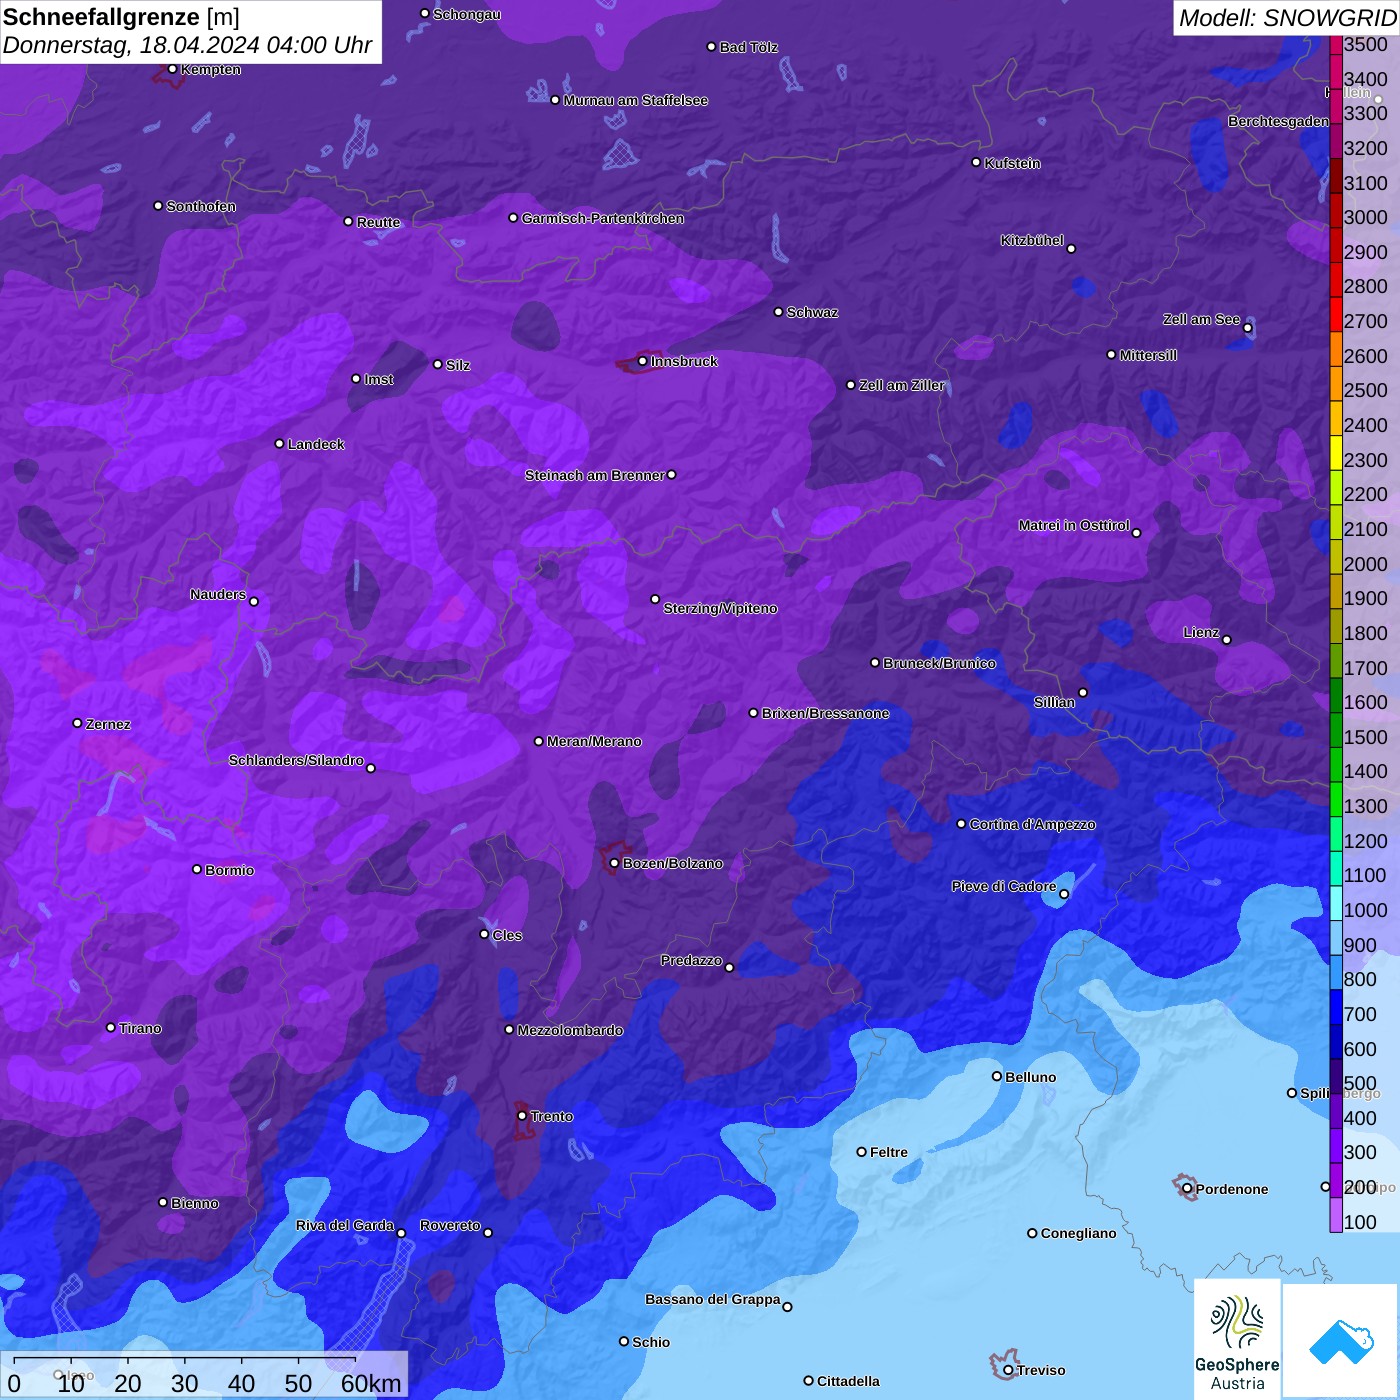Click the Zell am See marker dot
1400x1400 pixels.
1247,328
